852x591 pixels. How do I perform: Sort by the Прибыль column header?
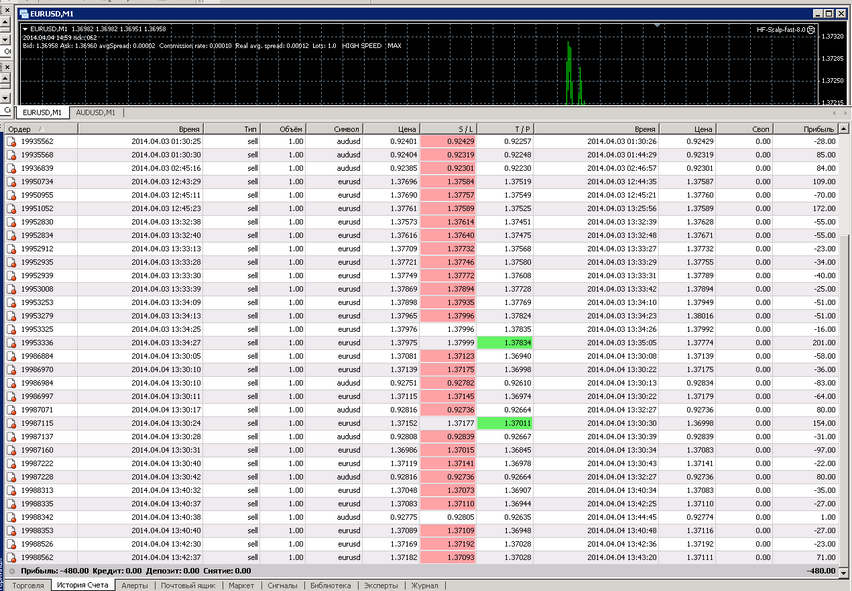pos(806,129)
